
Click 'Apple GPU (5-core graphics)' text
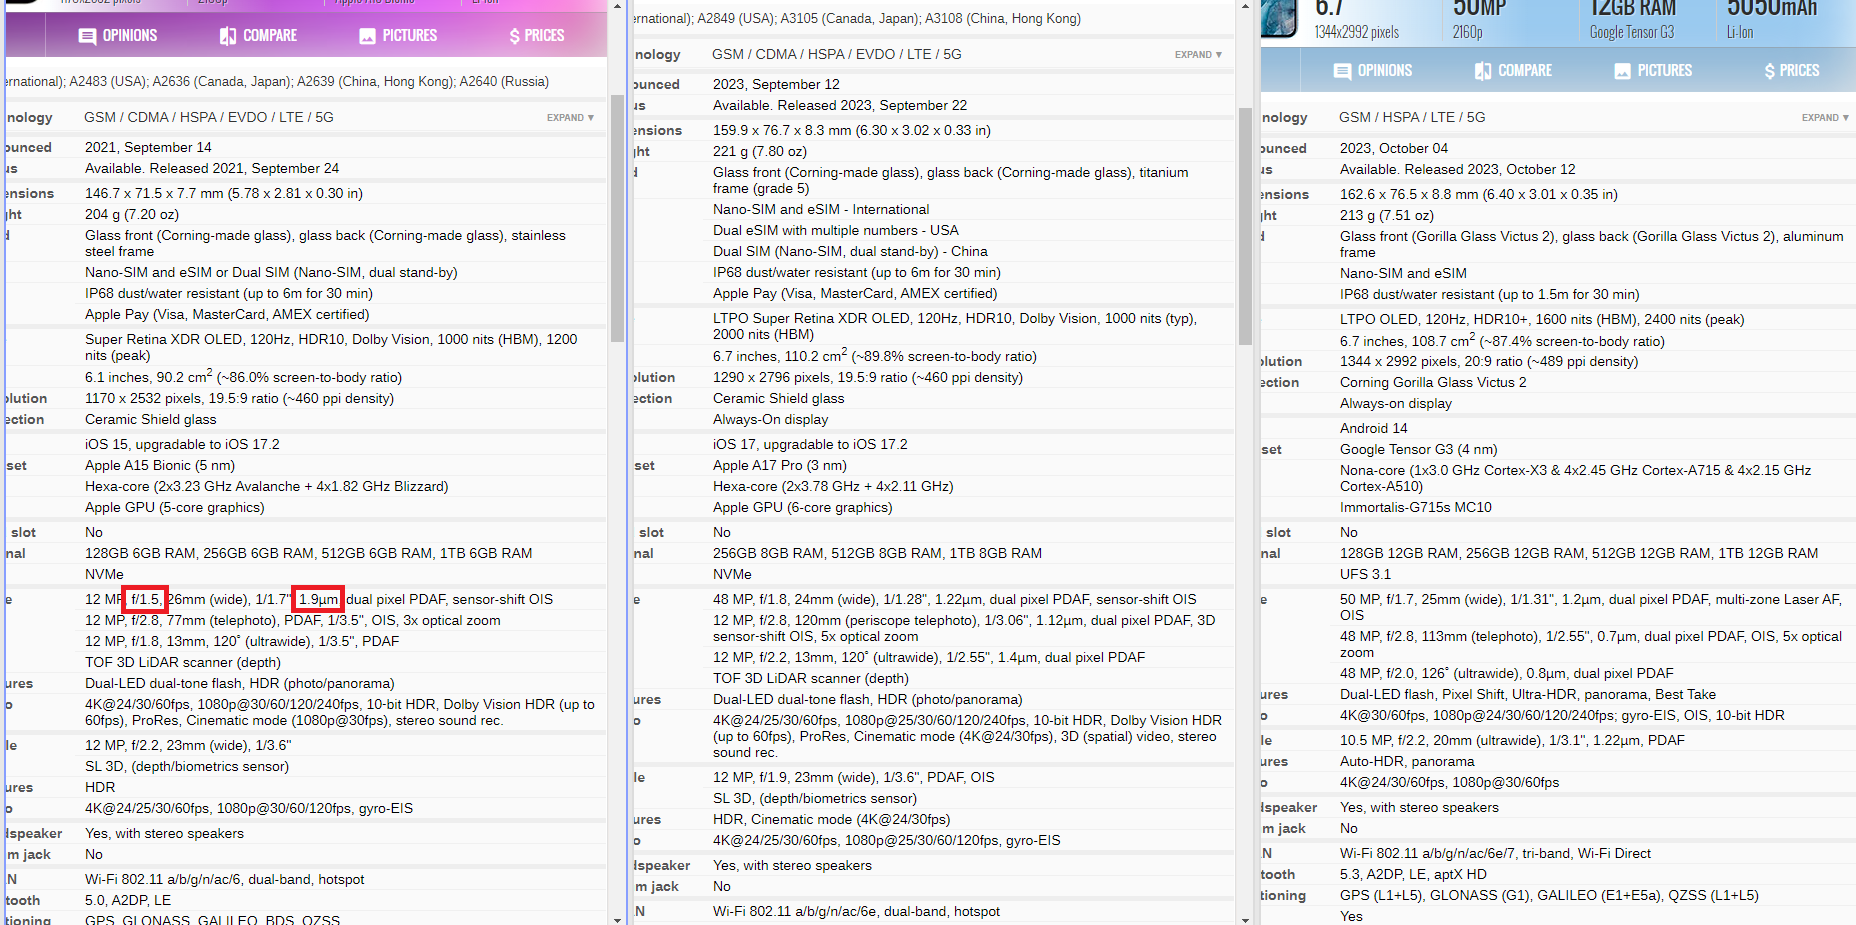(175, 507)
